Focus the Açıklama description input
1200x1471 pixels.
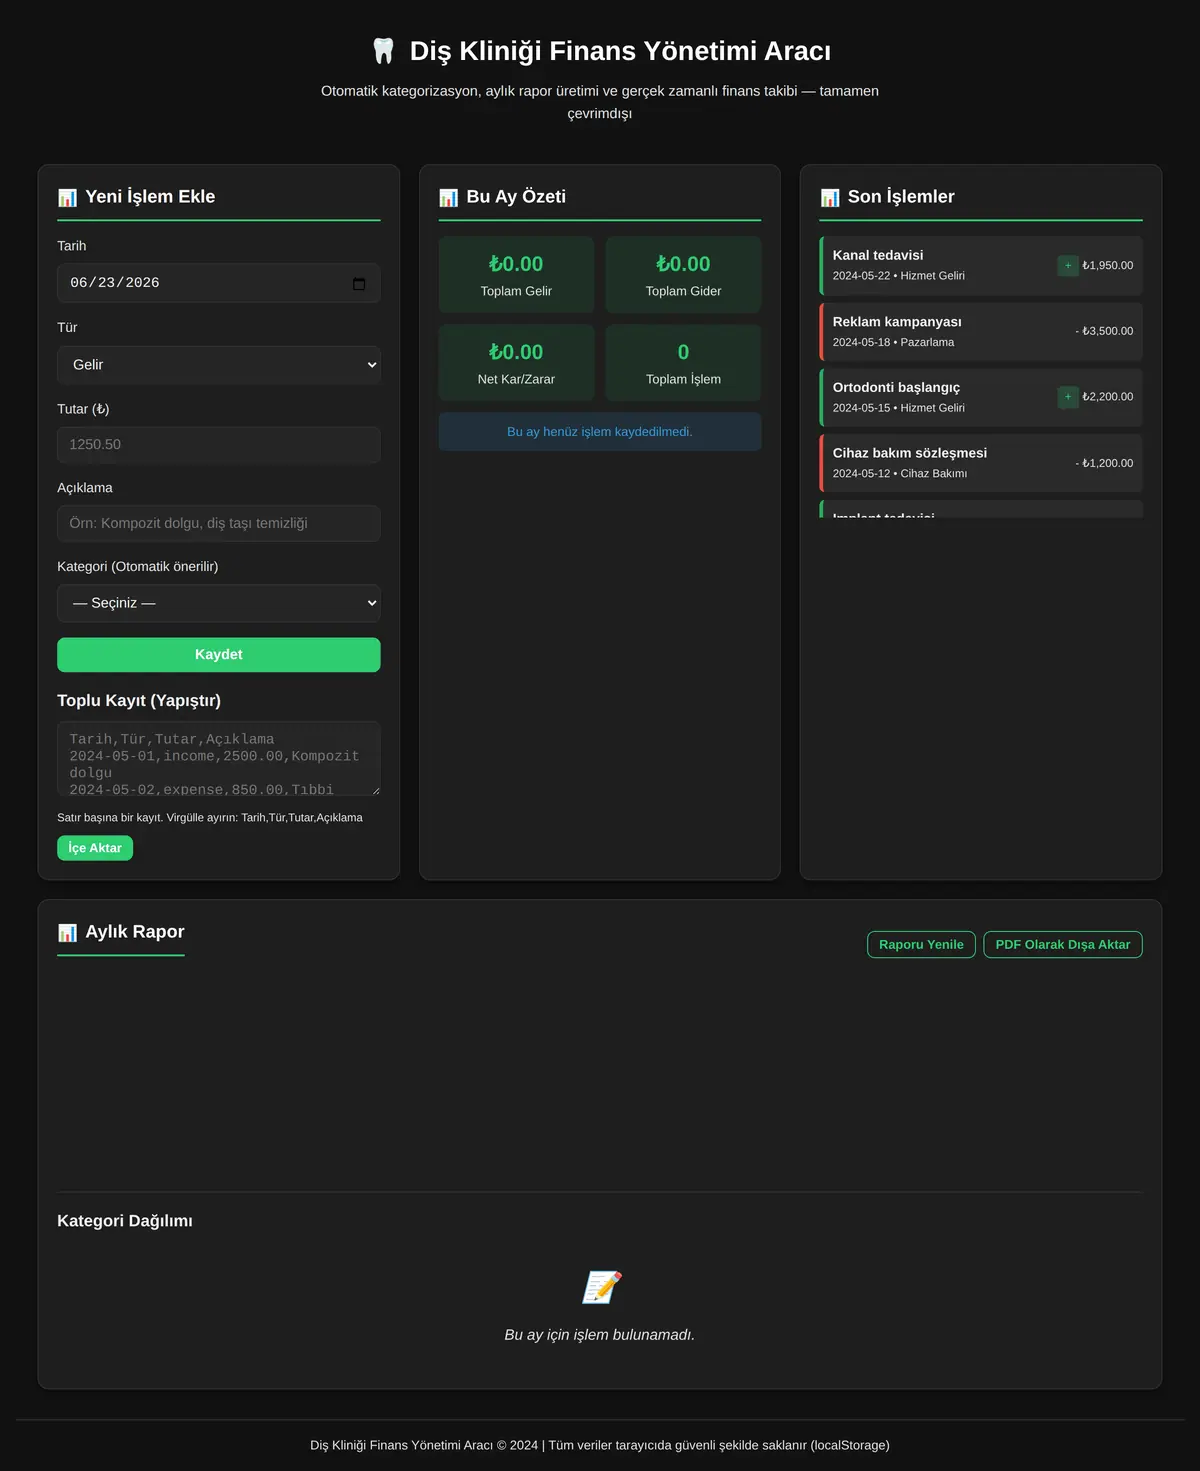pyautogui.click(x=219, y=523)
